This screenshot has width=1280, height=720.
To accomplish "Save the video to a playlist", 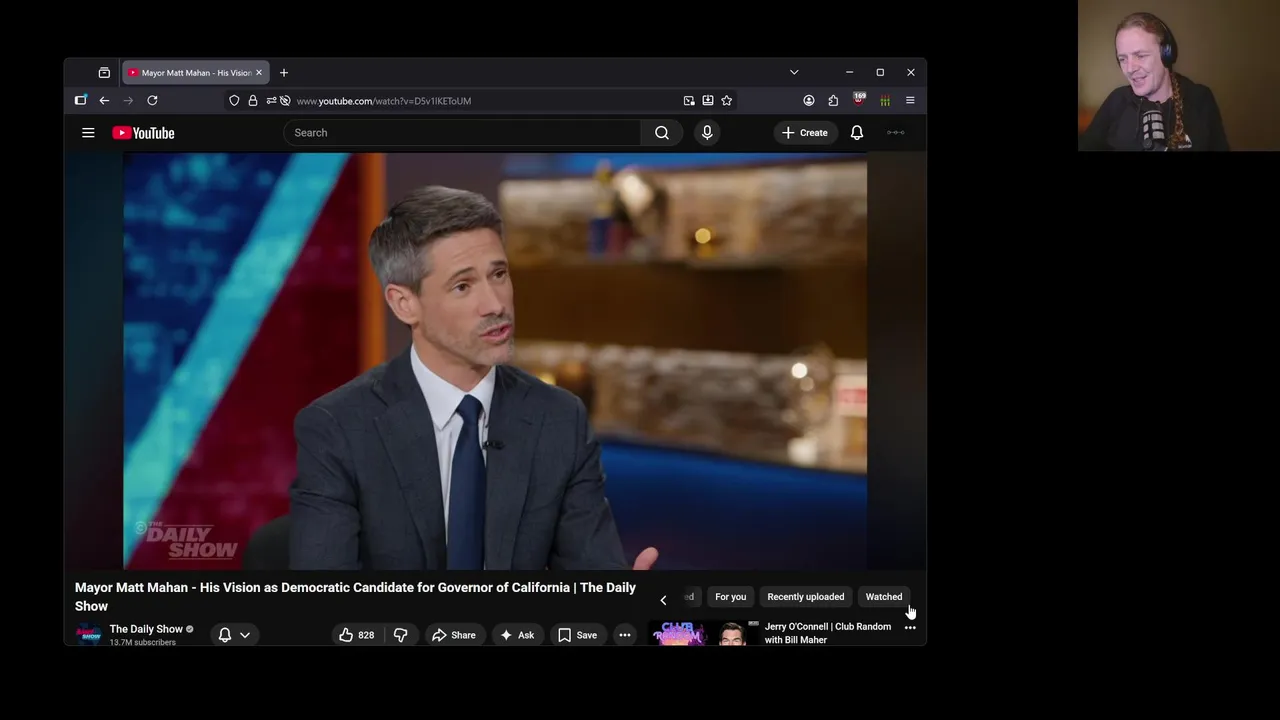I will click(x=577, y=635).
